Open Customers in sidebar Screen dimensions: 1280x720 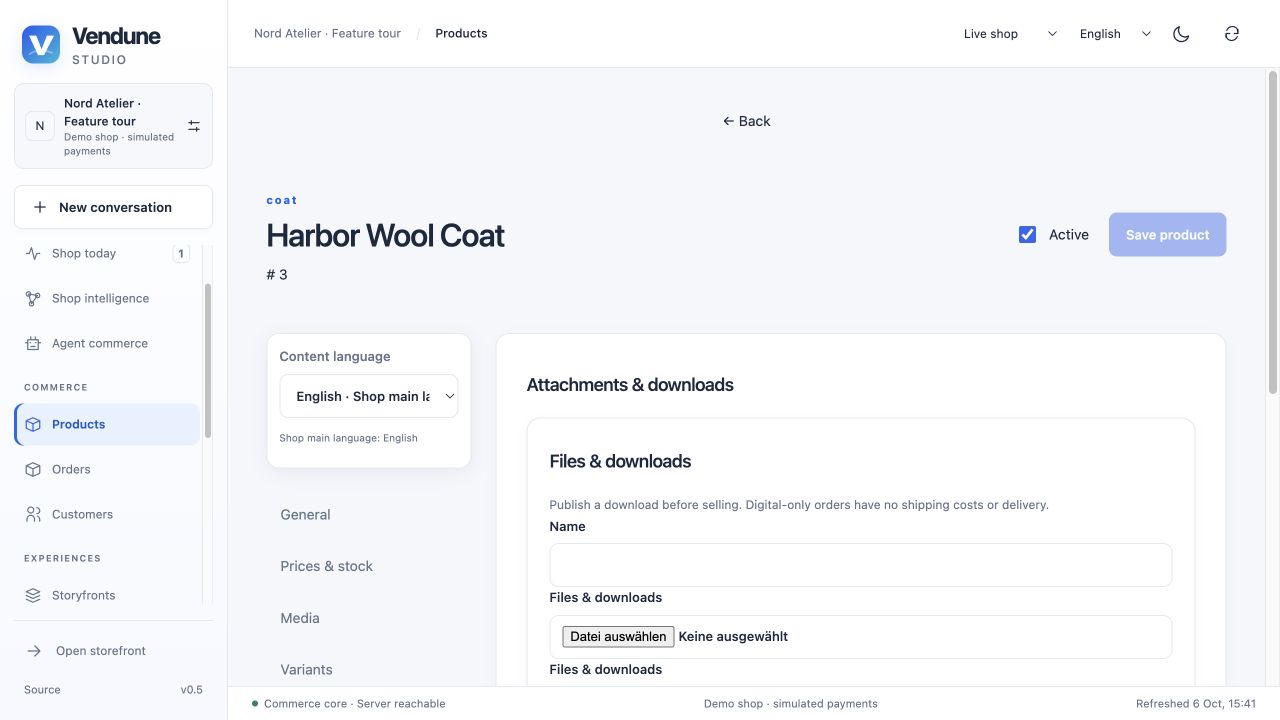[107, 514]
